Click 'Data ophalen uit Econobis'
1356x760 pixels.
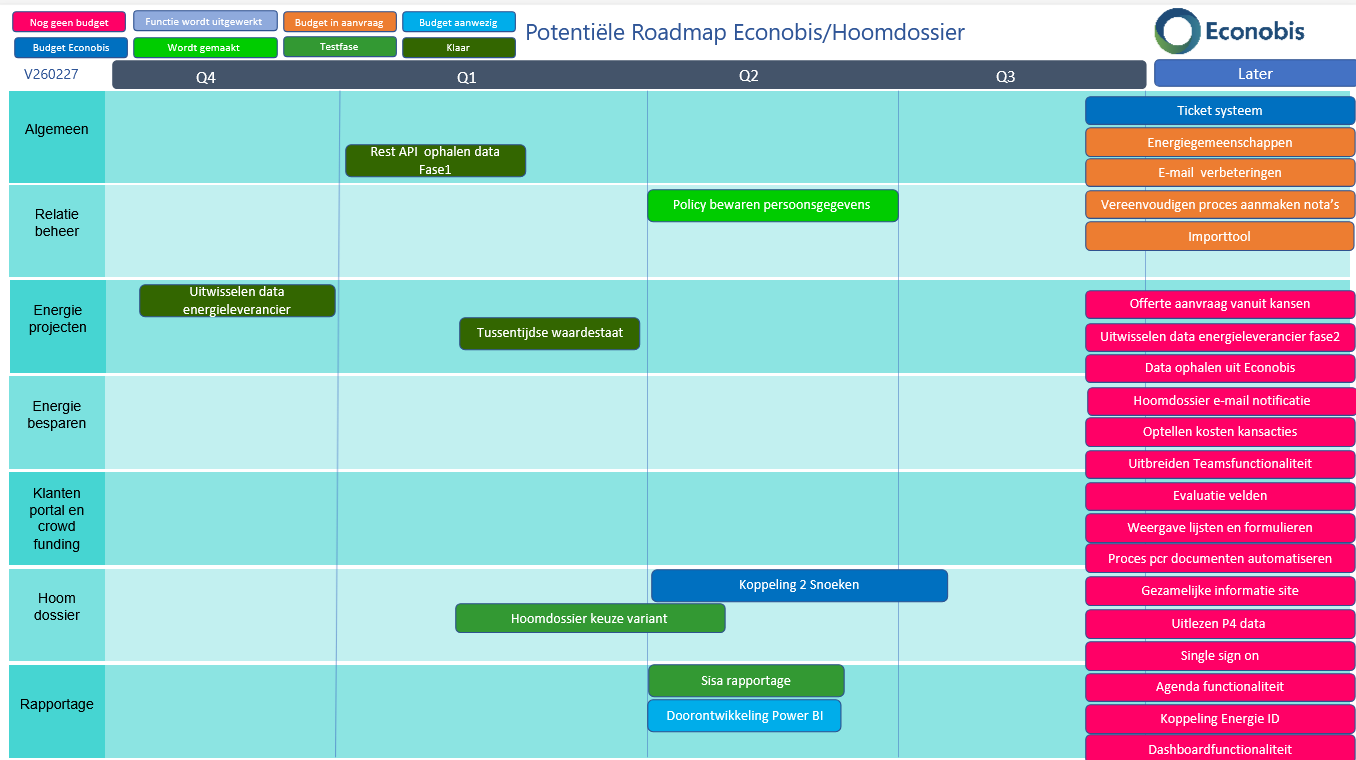click(1220, 368)
